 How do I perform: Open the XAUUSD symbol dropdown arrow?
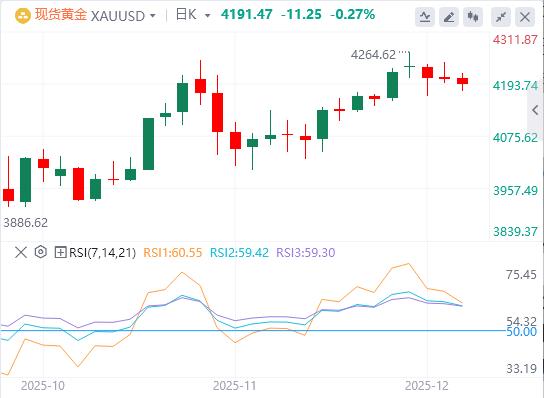152,16
